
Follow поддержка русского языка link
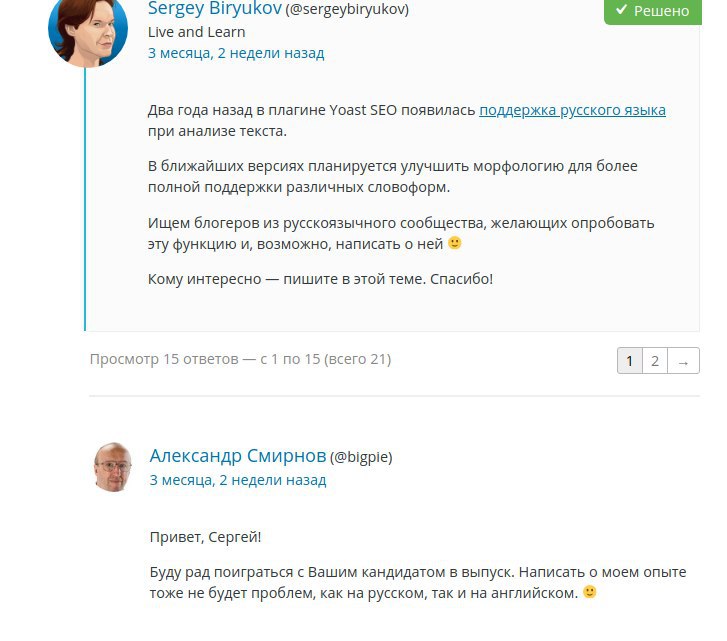point(572,110)
